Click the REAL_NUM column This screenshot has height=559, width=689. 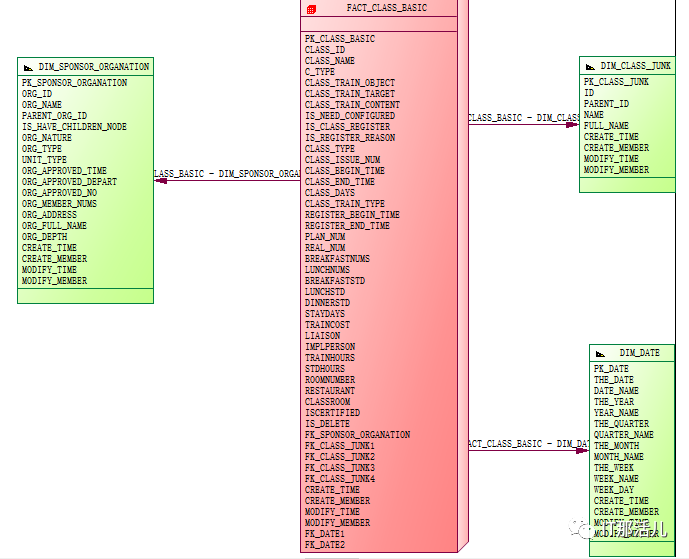click(325, 247)
